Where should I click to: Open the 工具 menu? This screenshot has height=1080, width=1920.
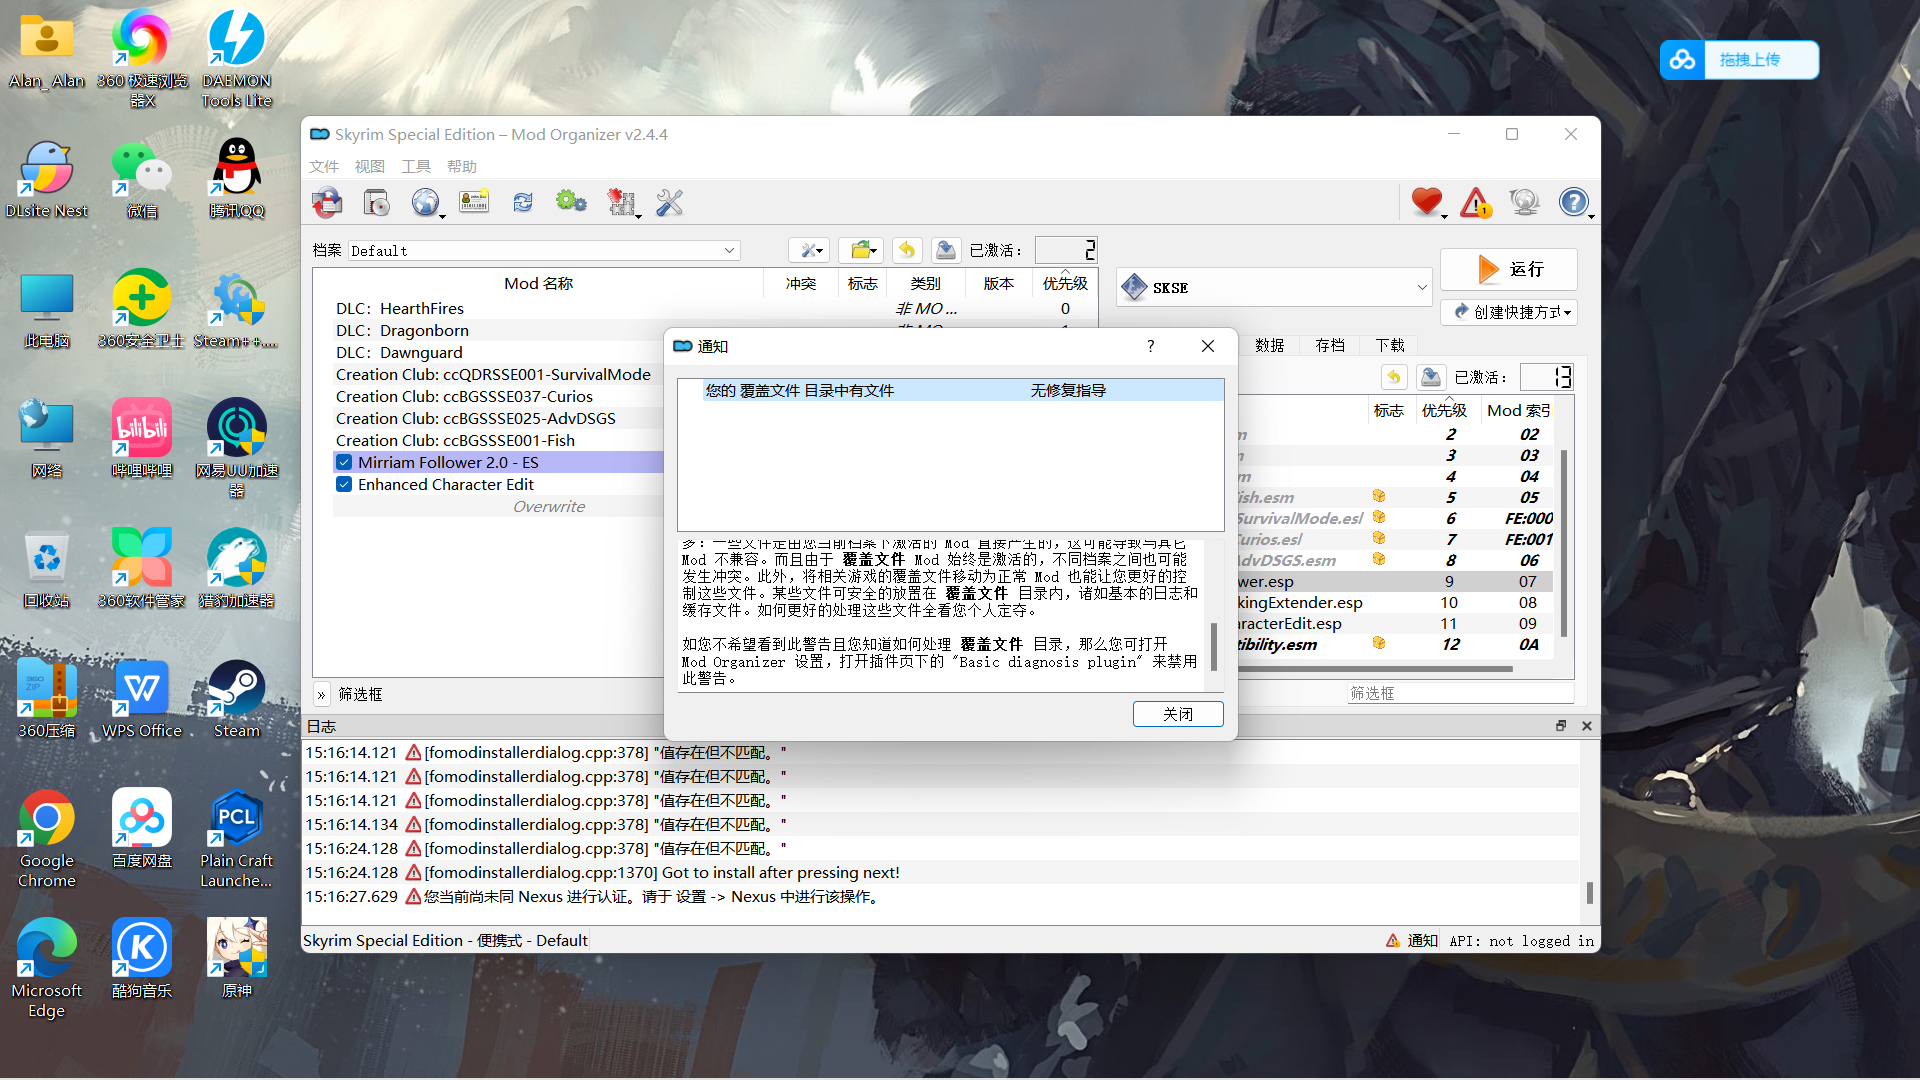tap(416, 167)
